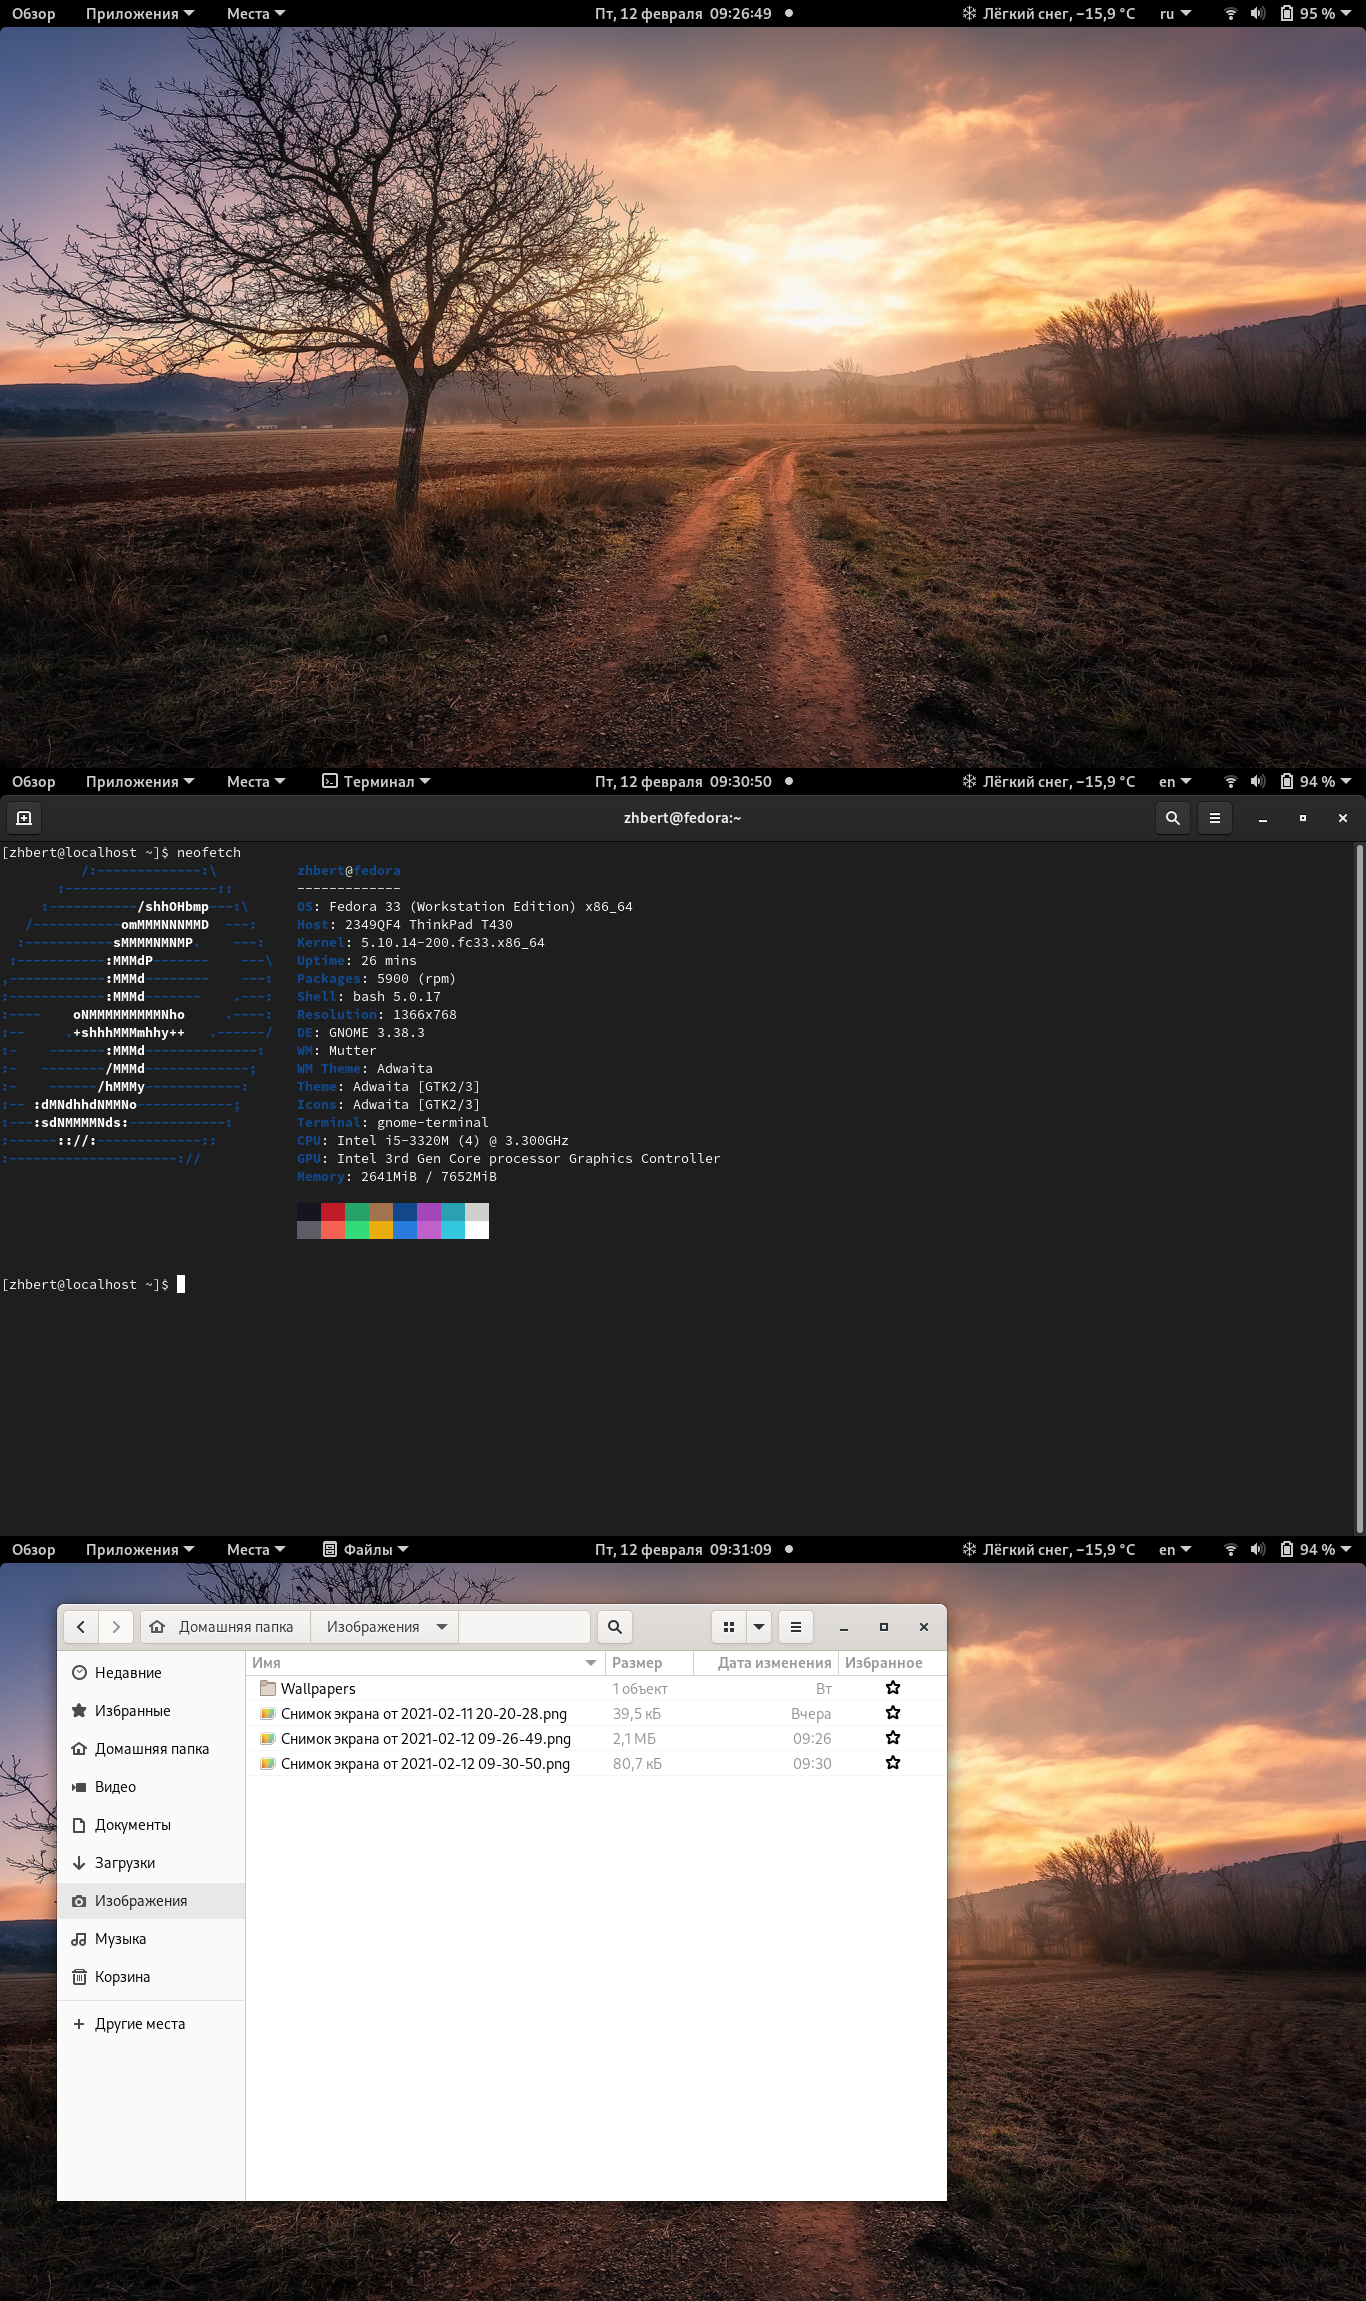The height and width of the screenshot is (2301, 1366).
Task: Open Приложения in the 09:30:50 top bar
Action: point(140,782)
